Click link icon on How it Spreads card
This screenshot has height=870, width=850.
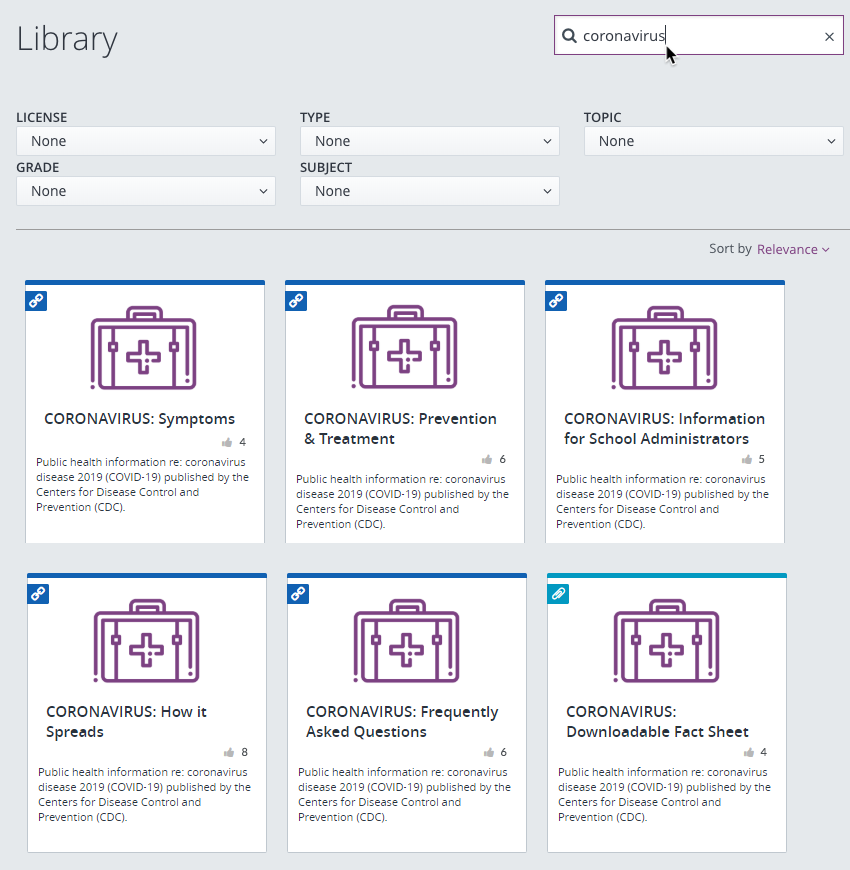(x=38, y=594)
